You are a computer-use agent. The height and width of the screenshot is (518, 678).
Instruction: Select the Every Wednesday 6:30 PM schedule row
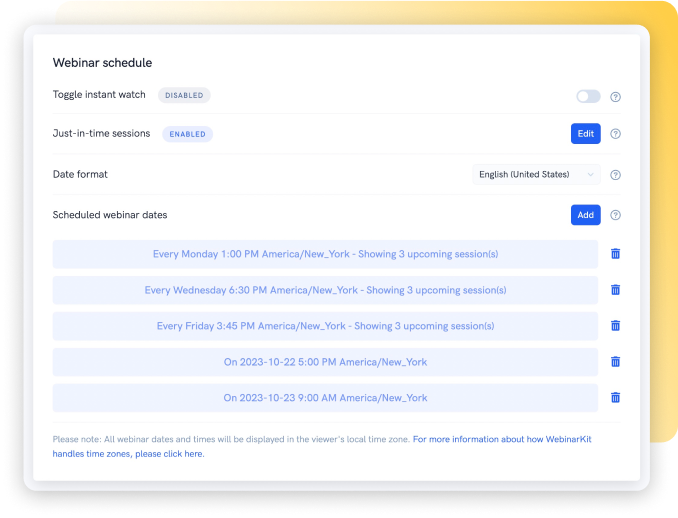click(325, 290)
